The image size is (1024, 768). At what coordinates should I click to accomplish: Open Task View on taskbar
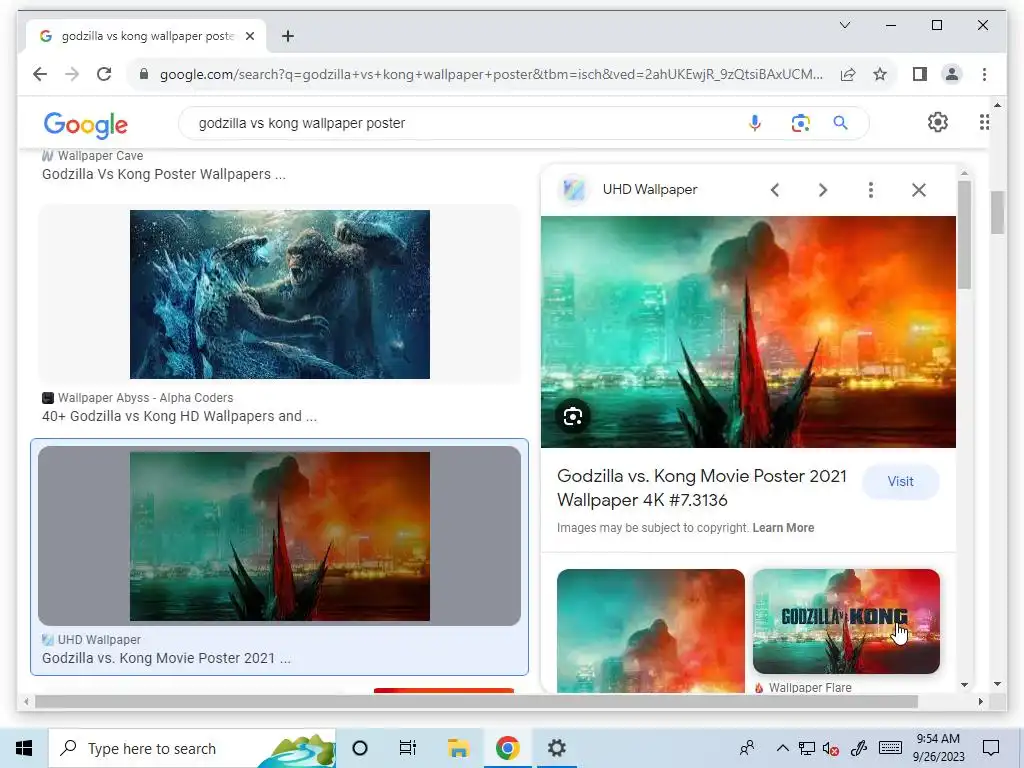408,748
